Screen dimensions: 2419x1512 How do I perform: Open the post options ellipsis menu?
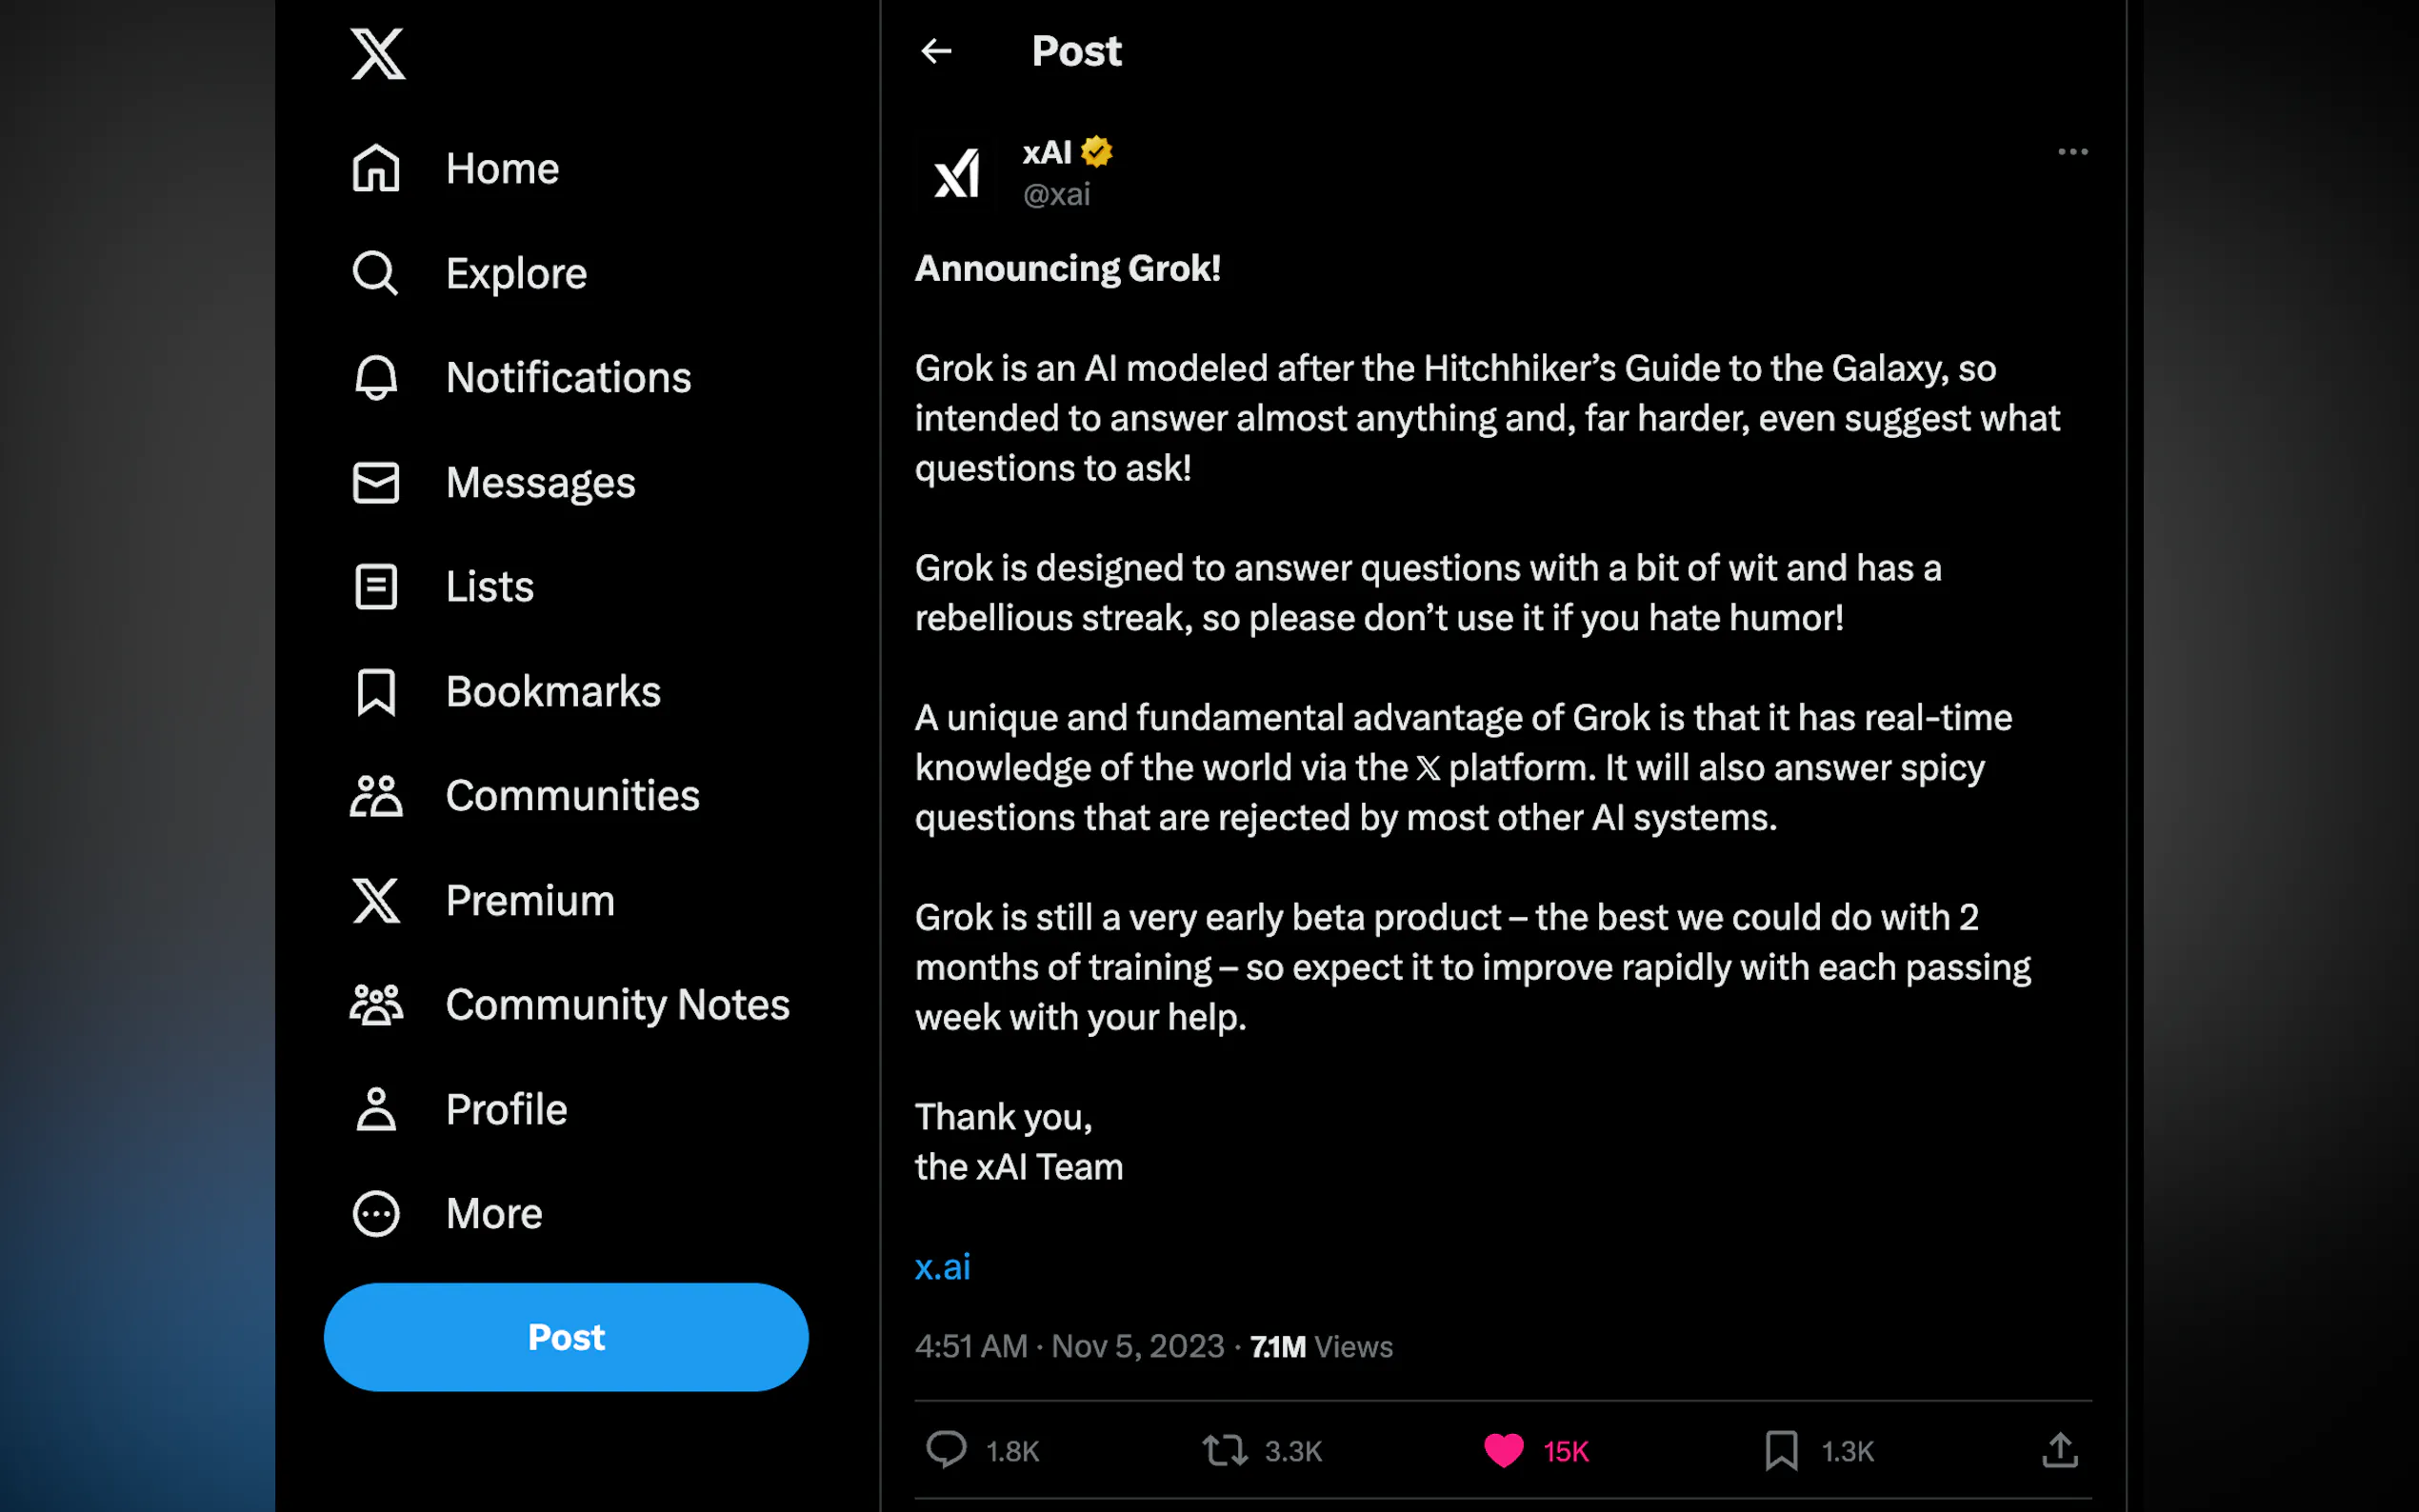[2072, 151]
